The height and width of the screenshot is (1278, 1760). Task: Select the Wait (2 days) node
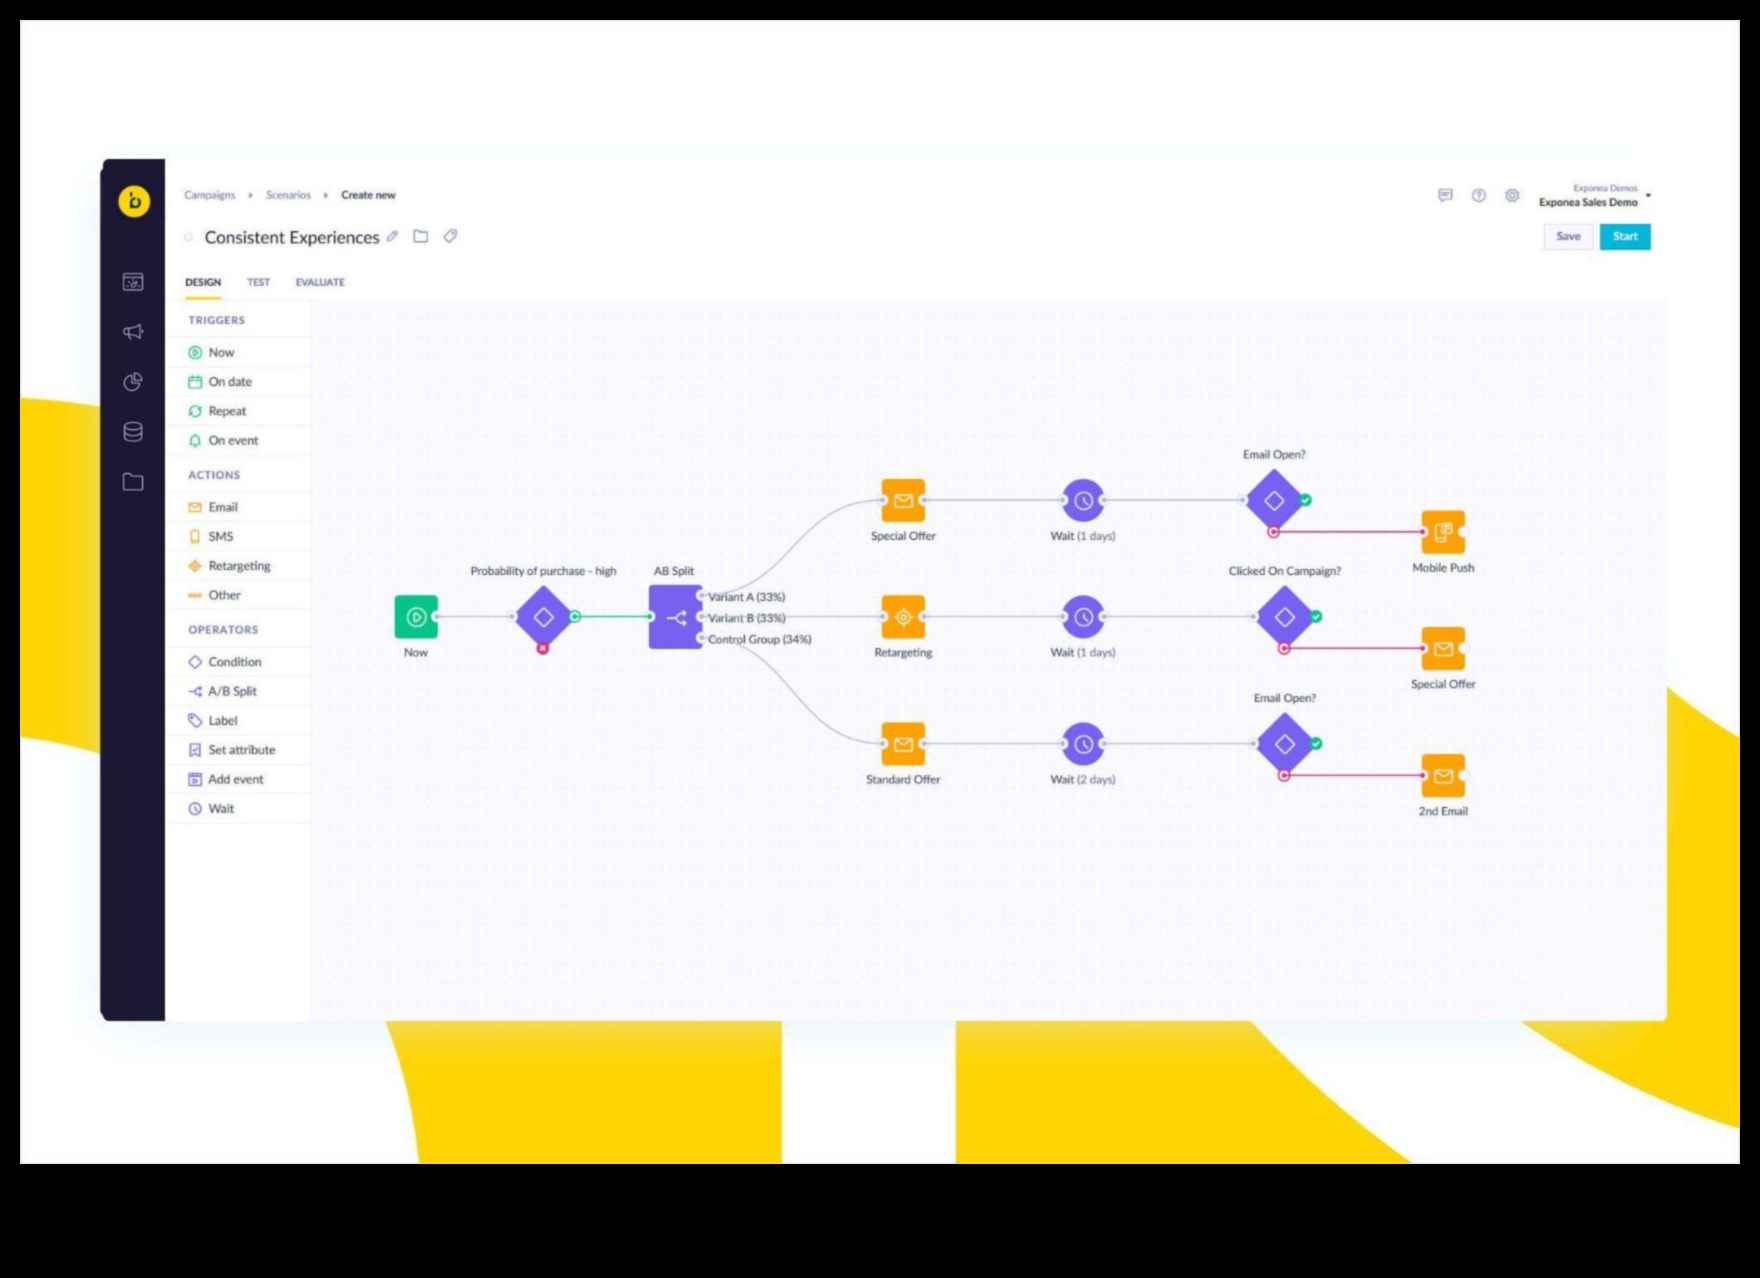[1083, 744]
